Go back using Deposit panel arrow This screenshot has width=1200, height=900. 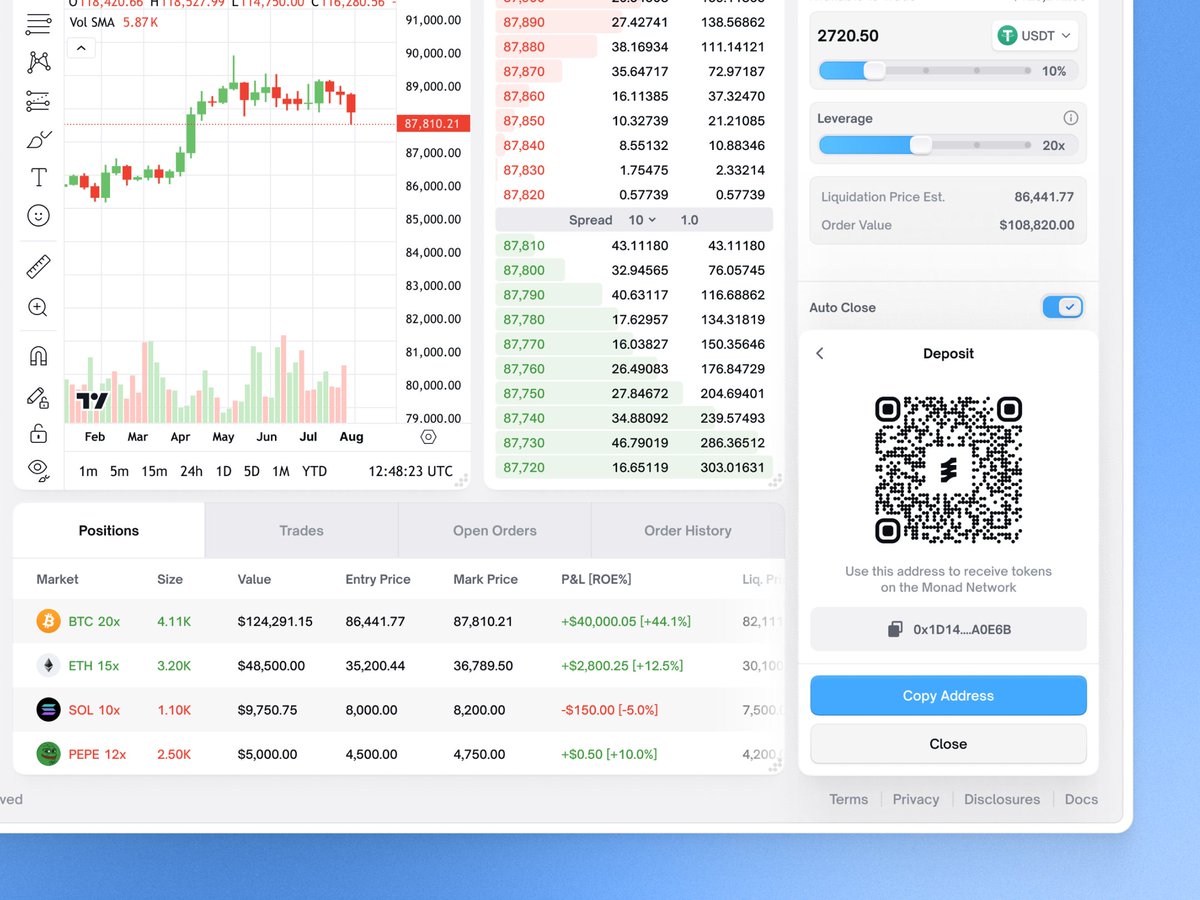[x=820, y=353]
